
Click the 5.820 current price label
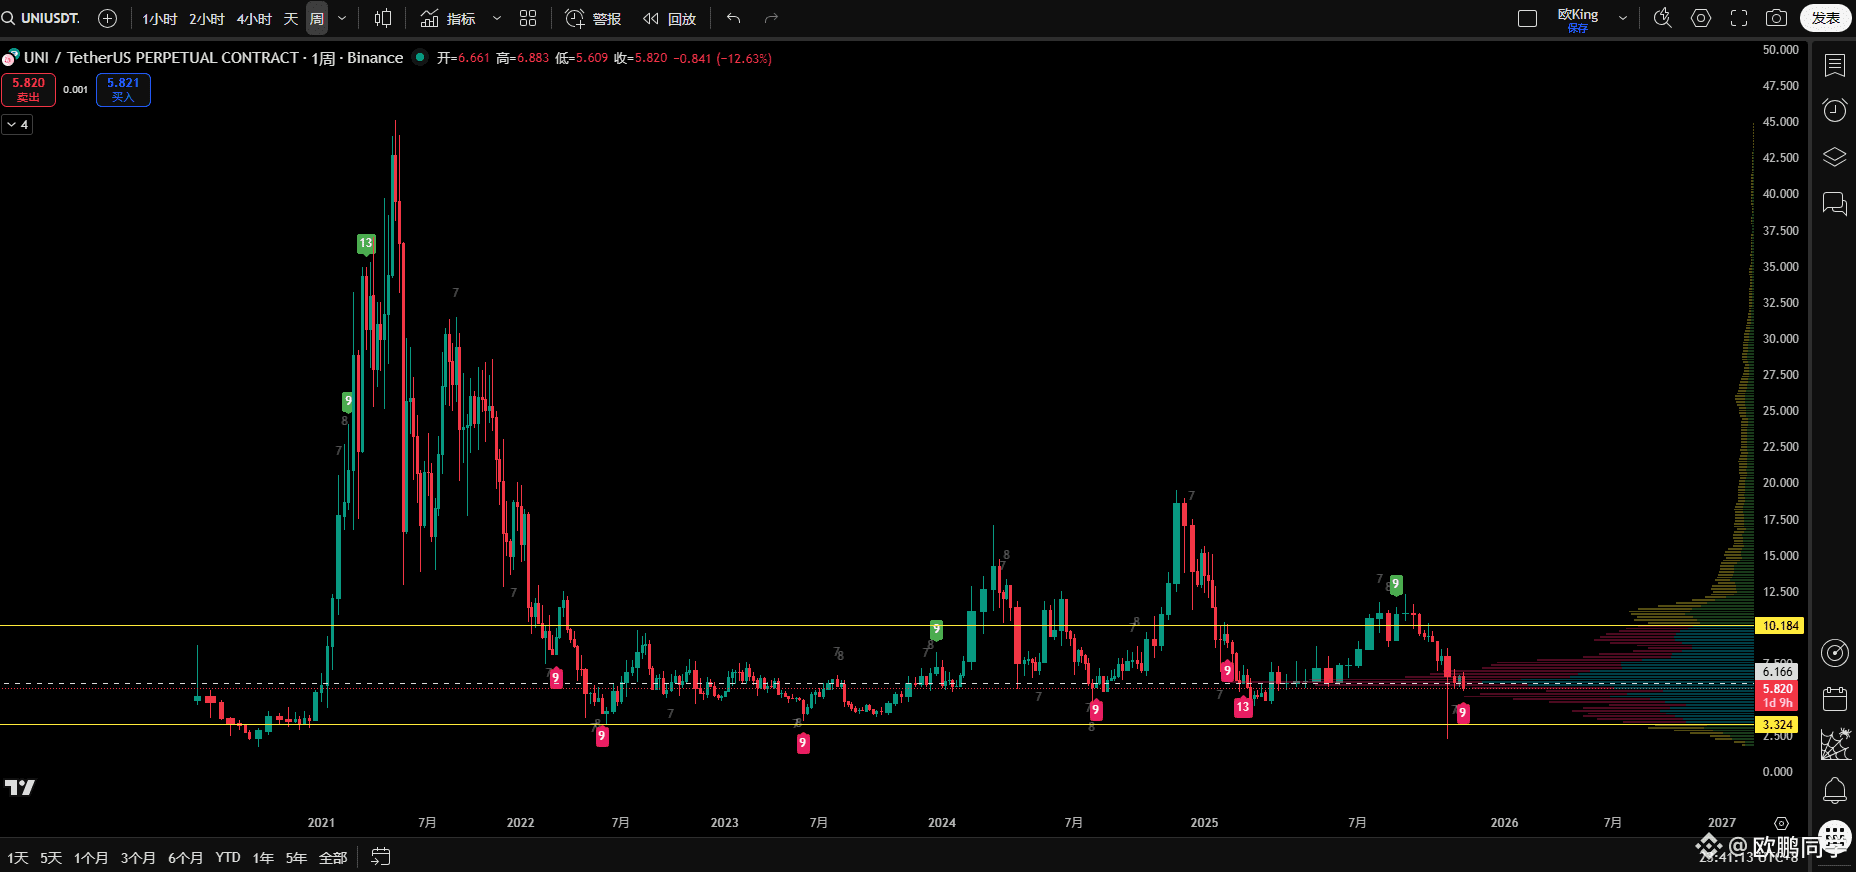tap(1777, 689)
